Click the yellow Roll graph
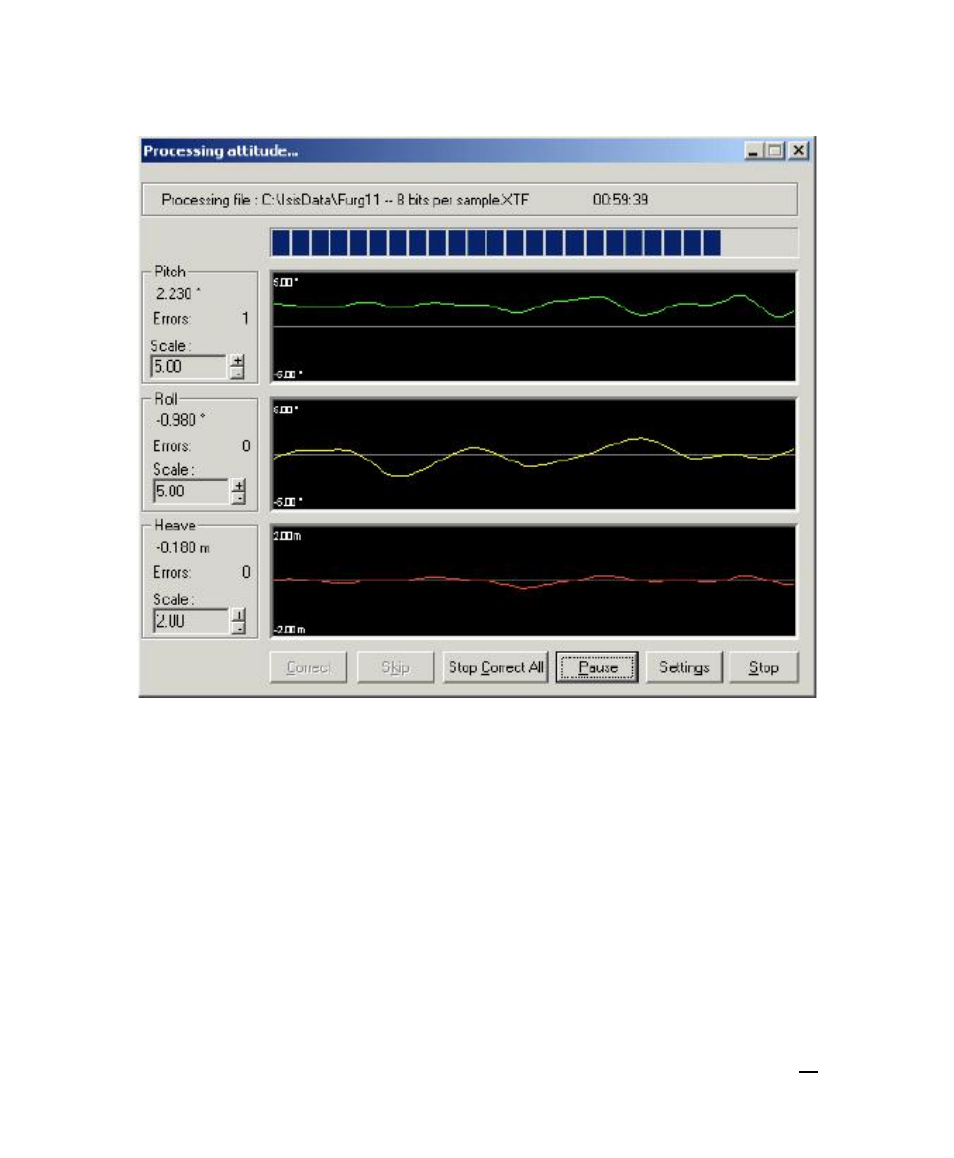954x1158 pixels. 534,454
